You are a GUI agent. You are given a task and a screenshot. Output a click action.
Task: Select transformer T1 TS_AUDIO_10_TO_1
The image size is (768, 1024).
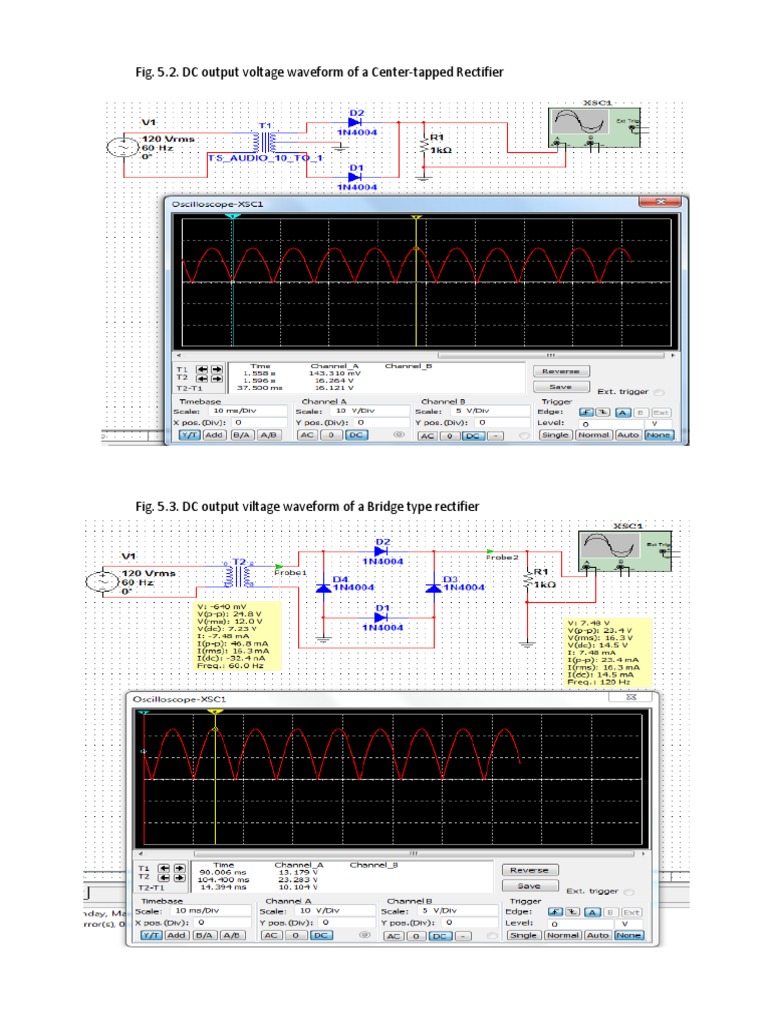265,142
